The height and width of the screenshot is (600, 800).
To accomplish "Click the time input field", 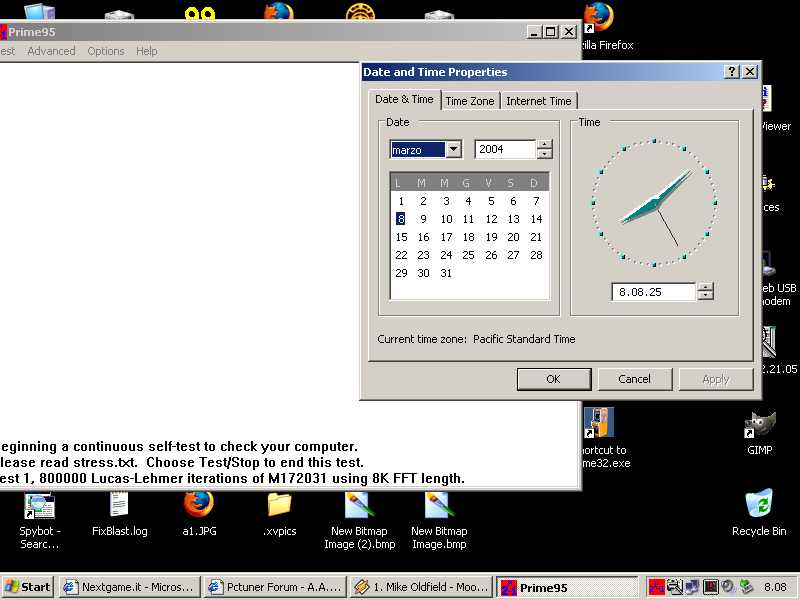I will (652, 292).
